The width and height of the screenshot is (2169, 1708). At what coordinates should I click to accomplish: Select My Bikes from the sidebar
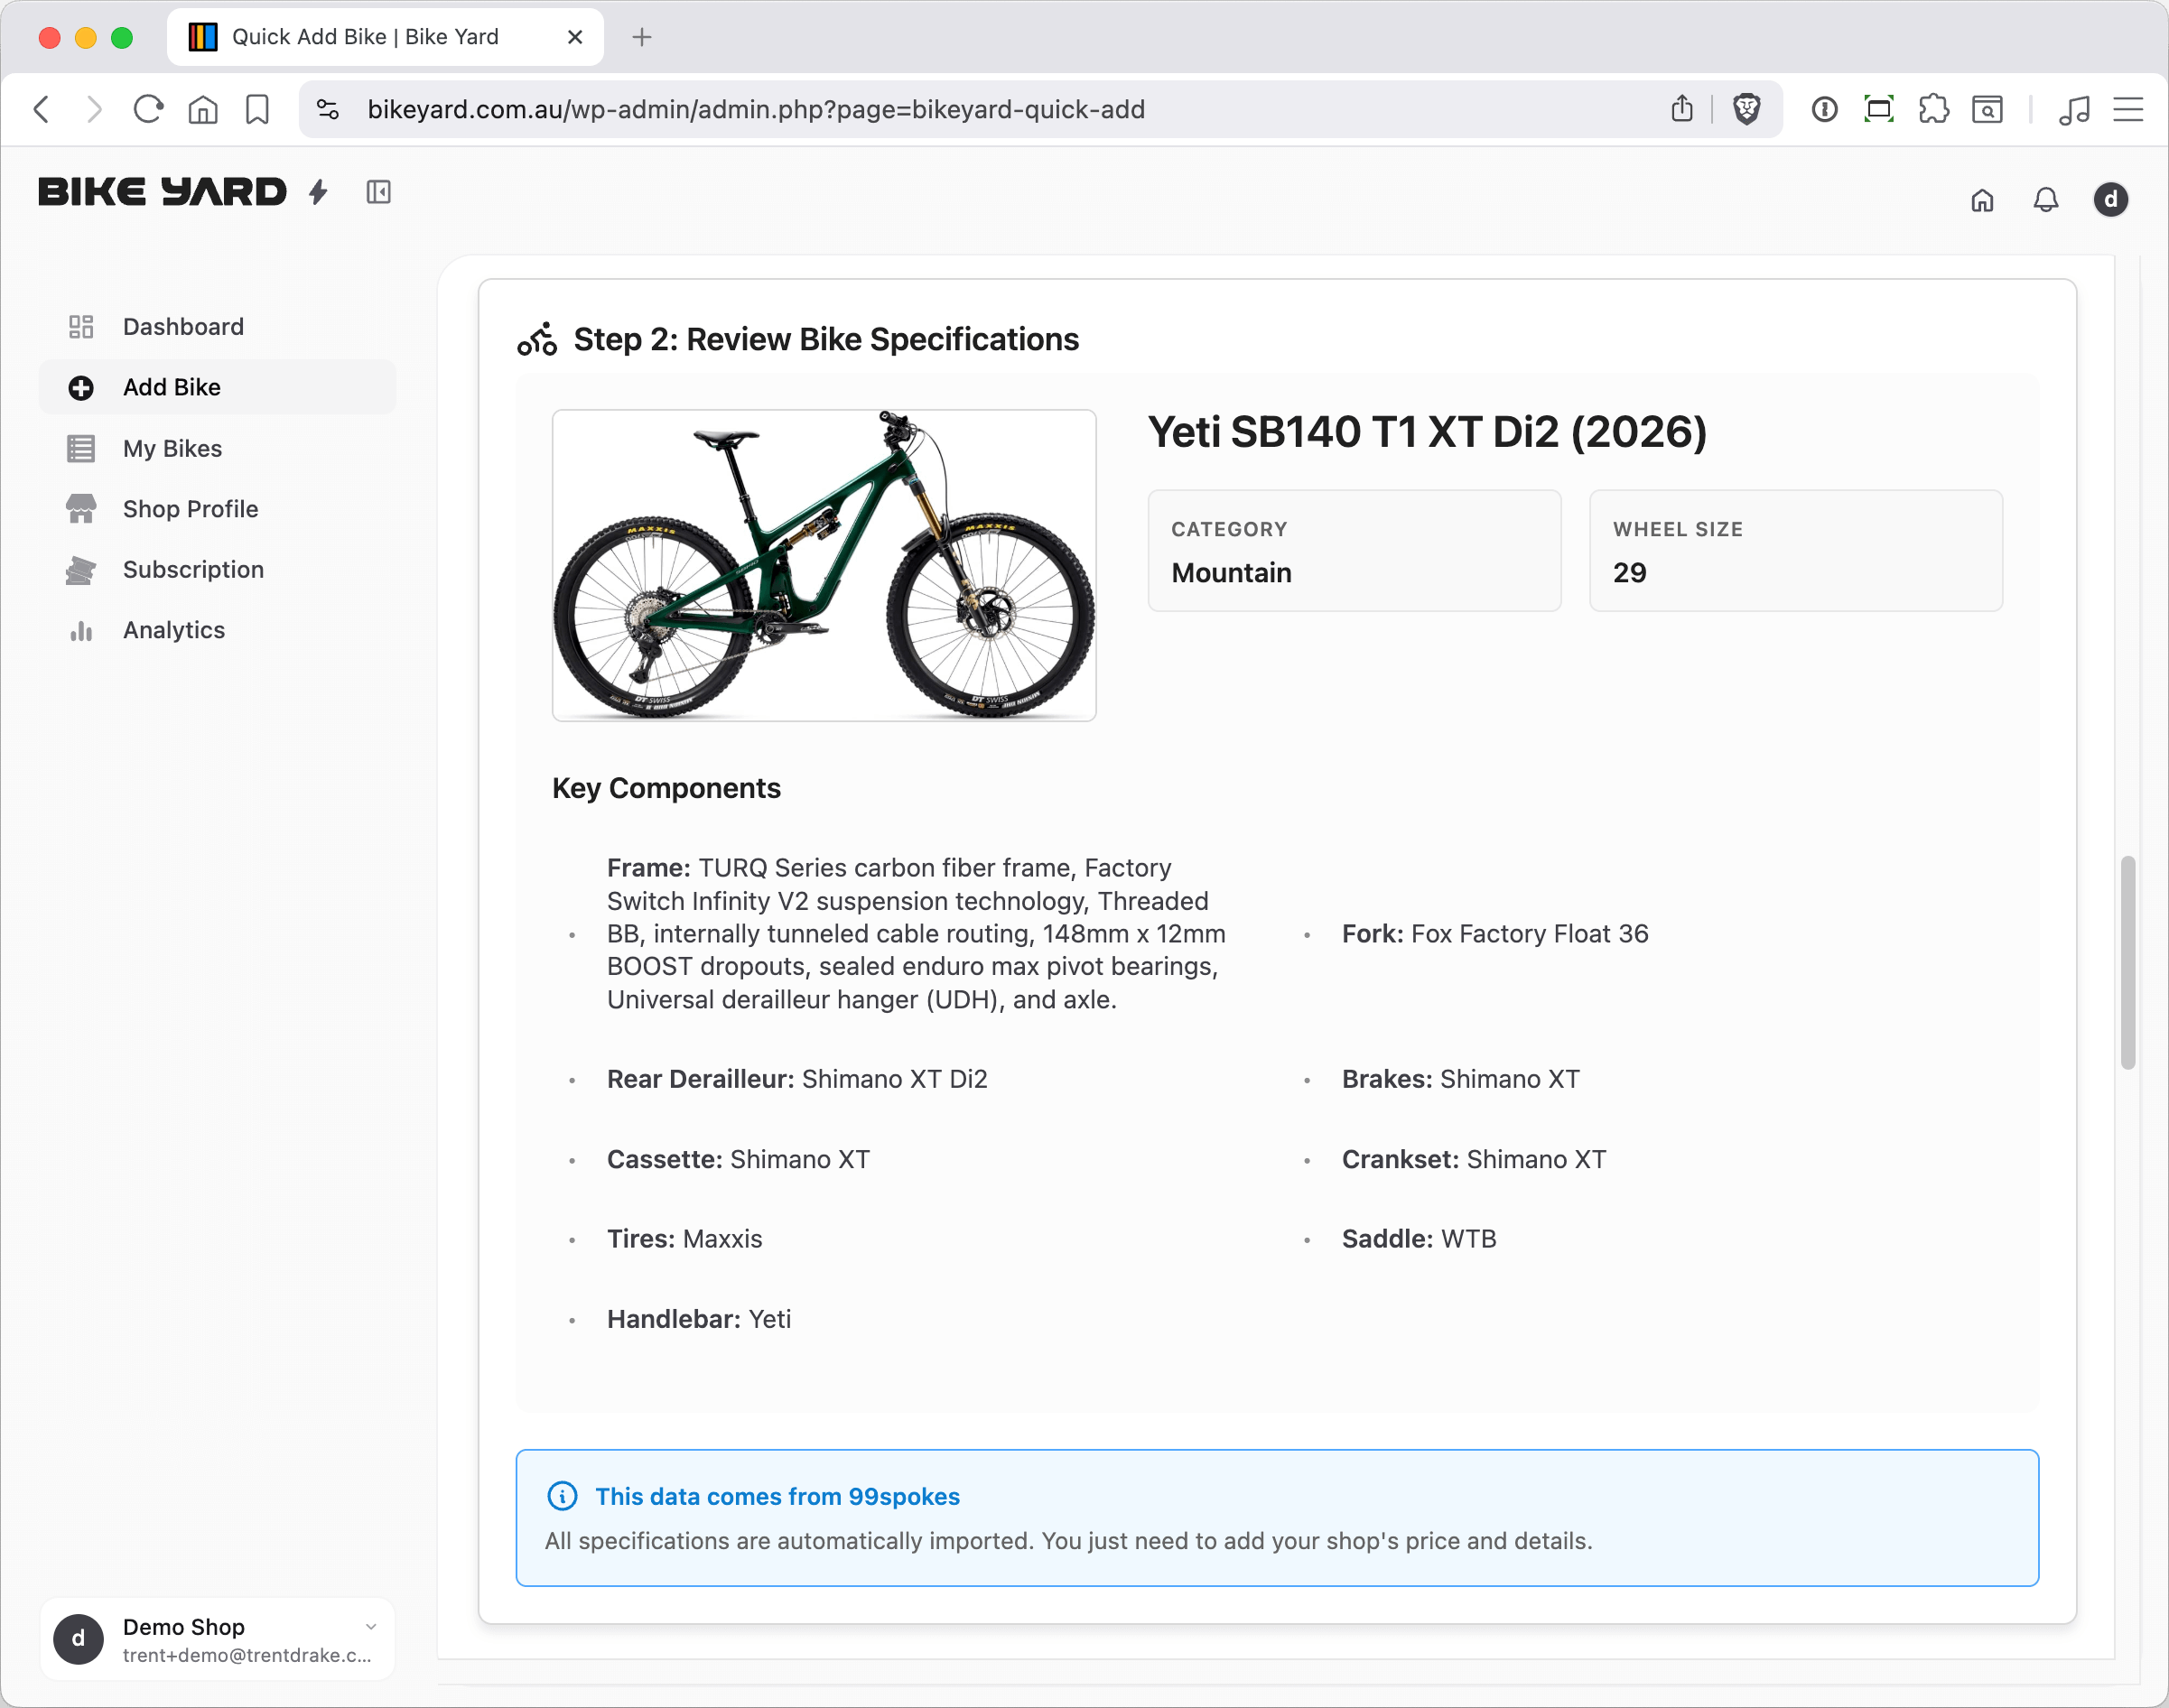[x=173, y=448]
